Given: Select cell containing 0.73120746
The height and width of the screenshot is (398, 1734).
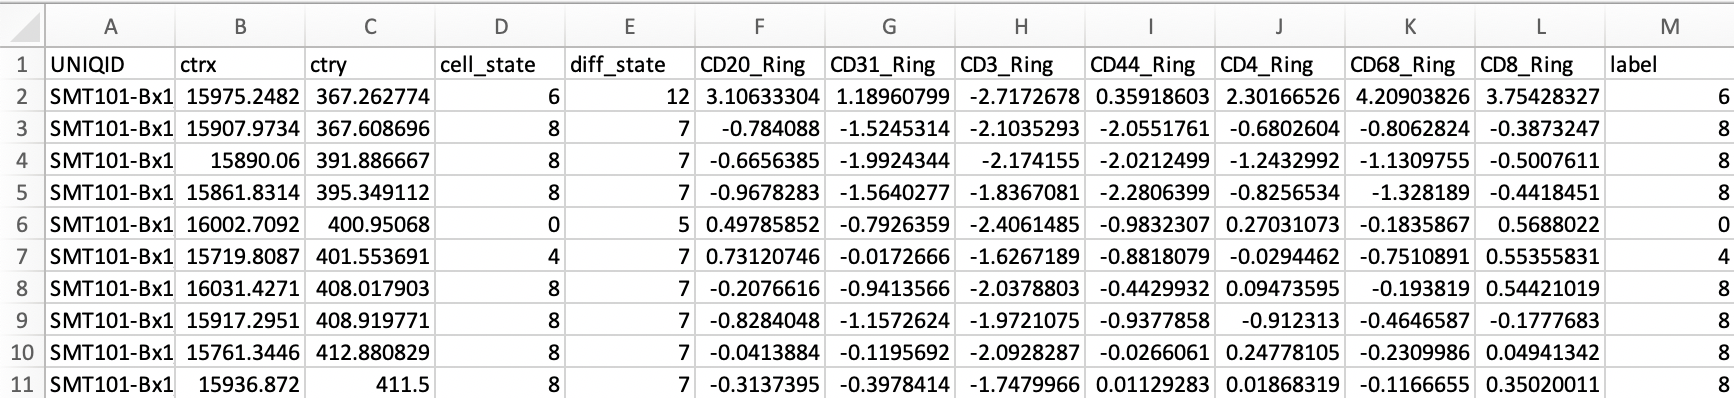Looking at the screenshot, I should coord(760,256).
